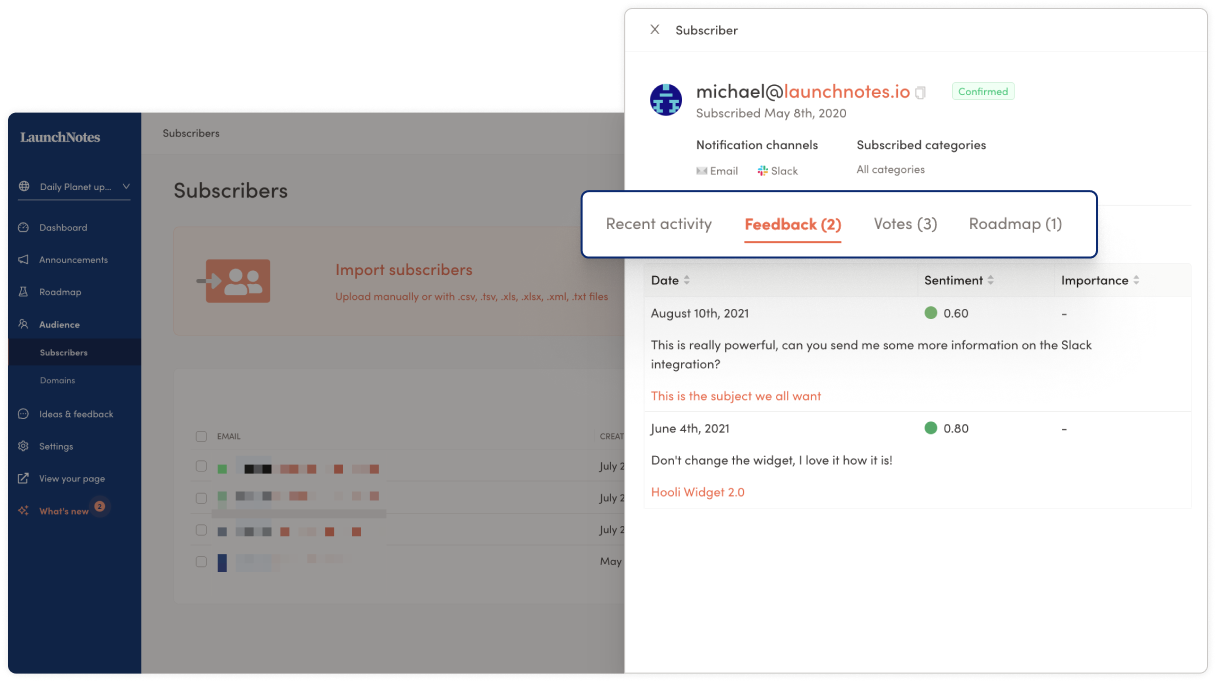Select Subscribers under Audience
The width and height of the screenshot is (1216, 682).
click(x=64, y=353)
